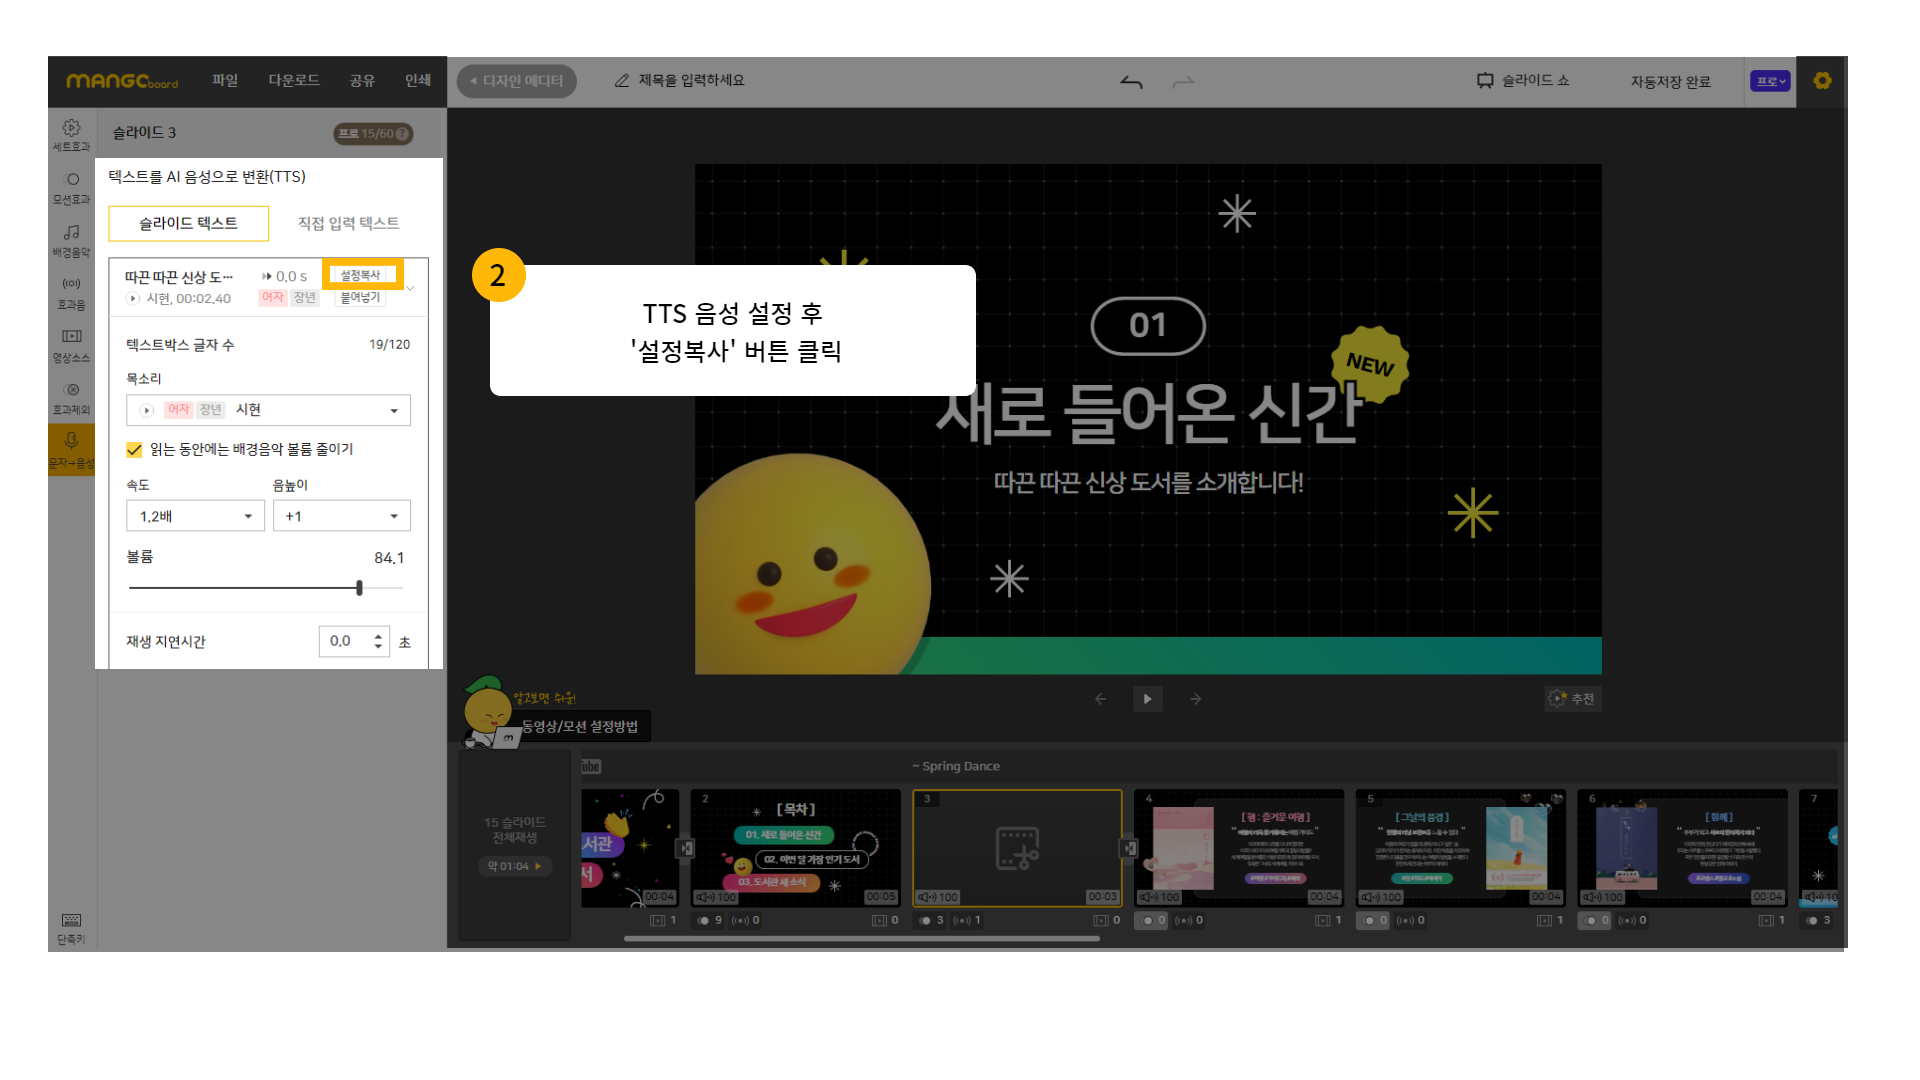Select slide 6 thumbnail in timeline
This screenshot has width=1920, height=1080.
coord(1682,848)
